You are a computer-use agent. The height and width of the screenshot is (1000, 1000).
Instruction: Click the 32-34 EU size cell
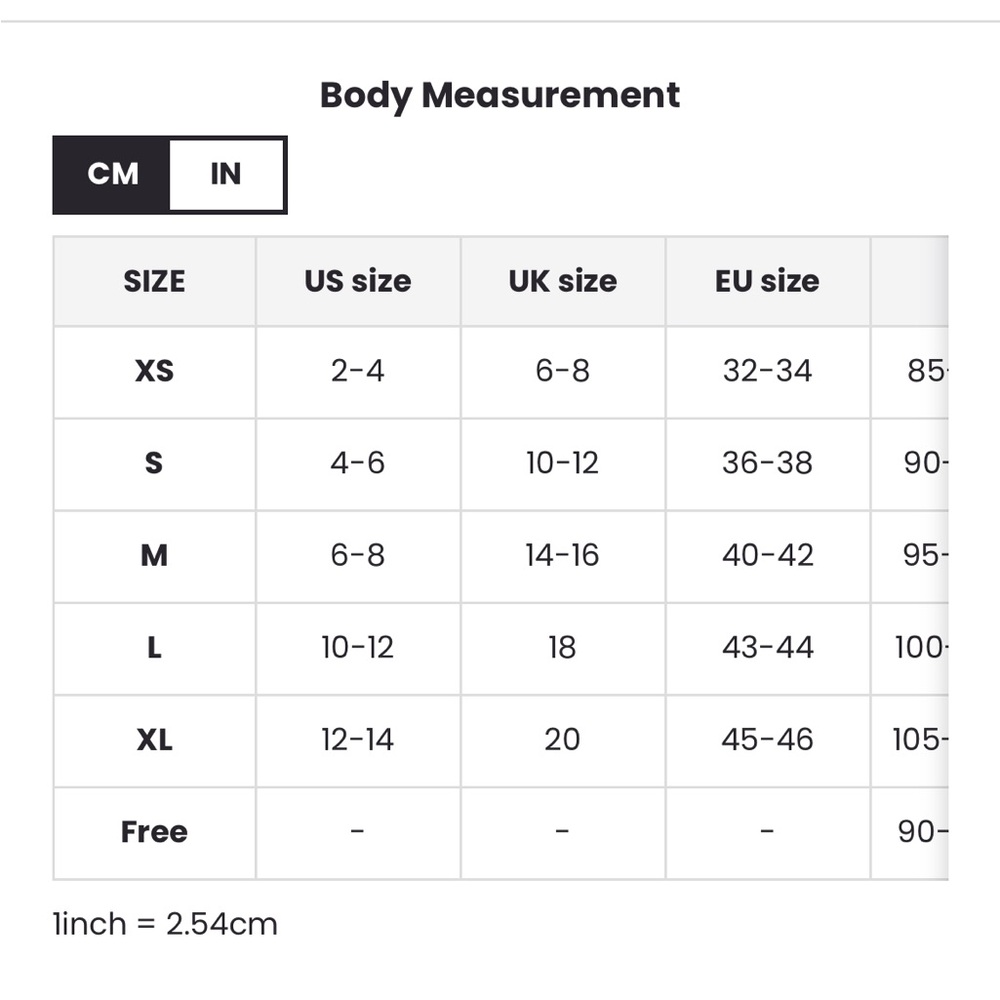click(x=767, y=372)
